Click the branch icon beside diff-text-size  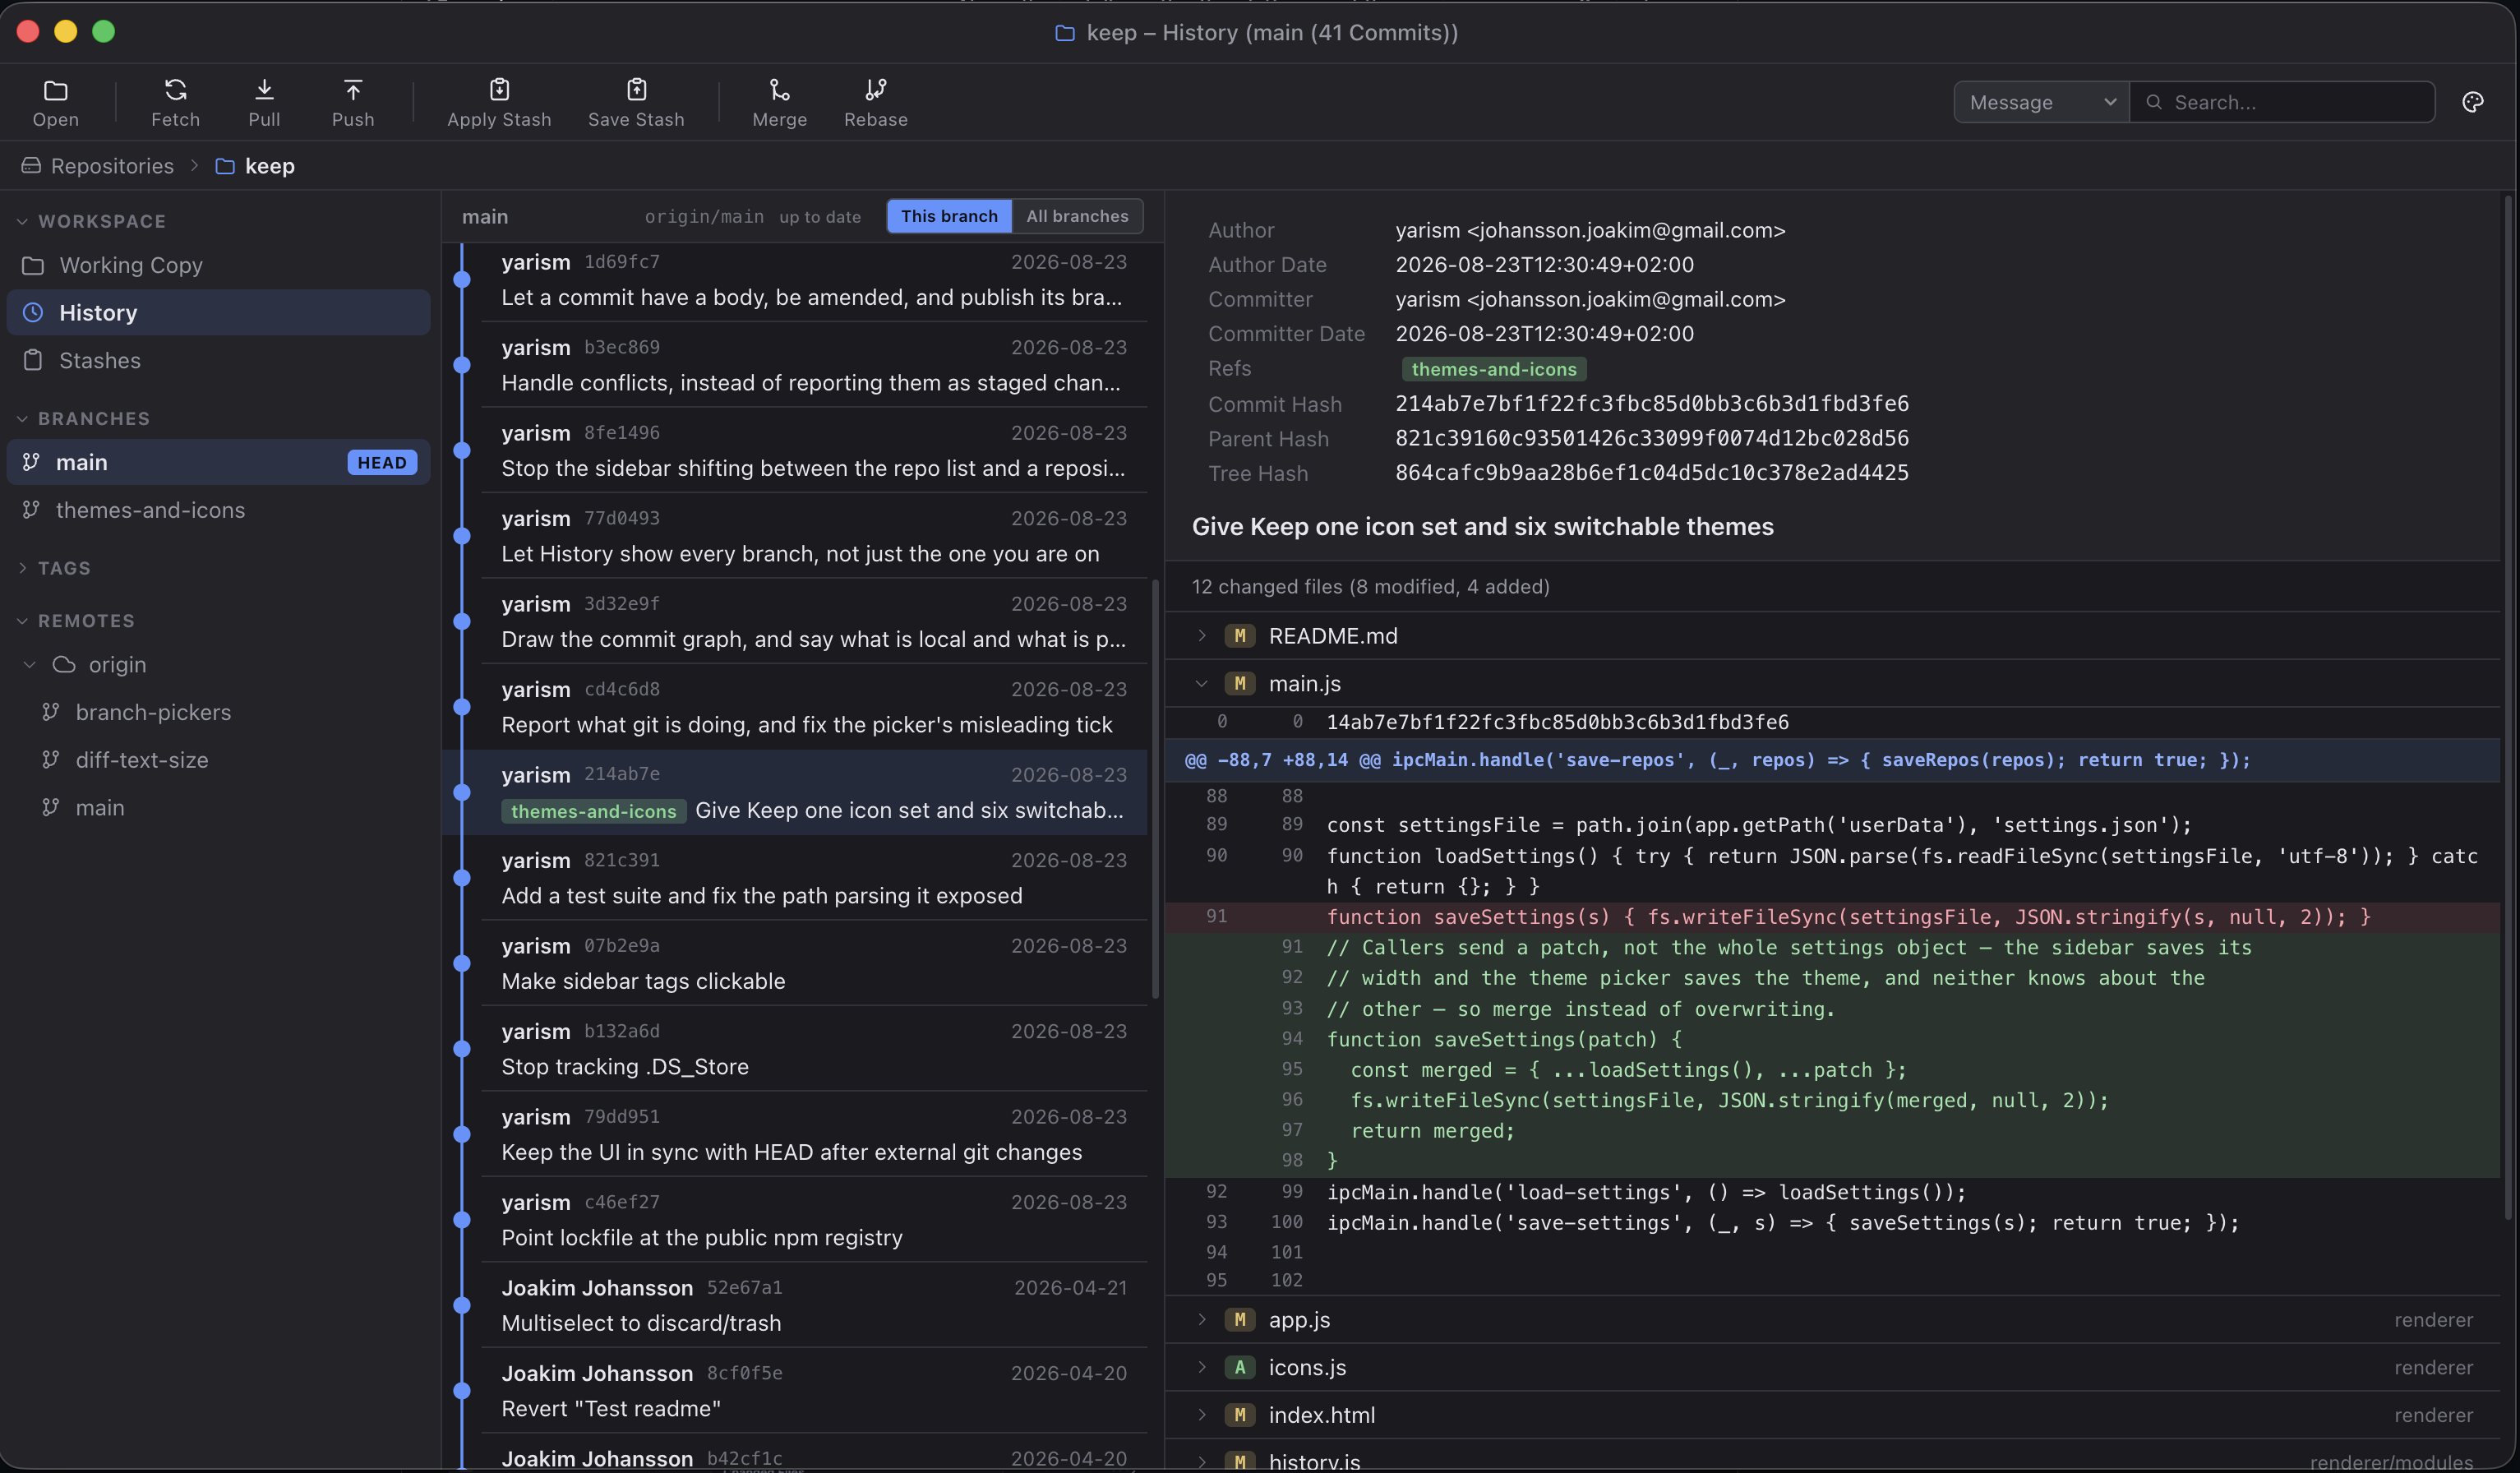tap(50, 759)
